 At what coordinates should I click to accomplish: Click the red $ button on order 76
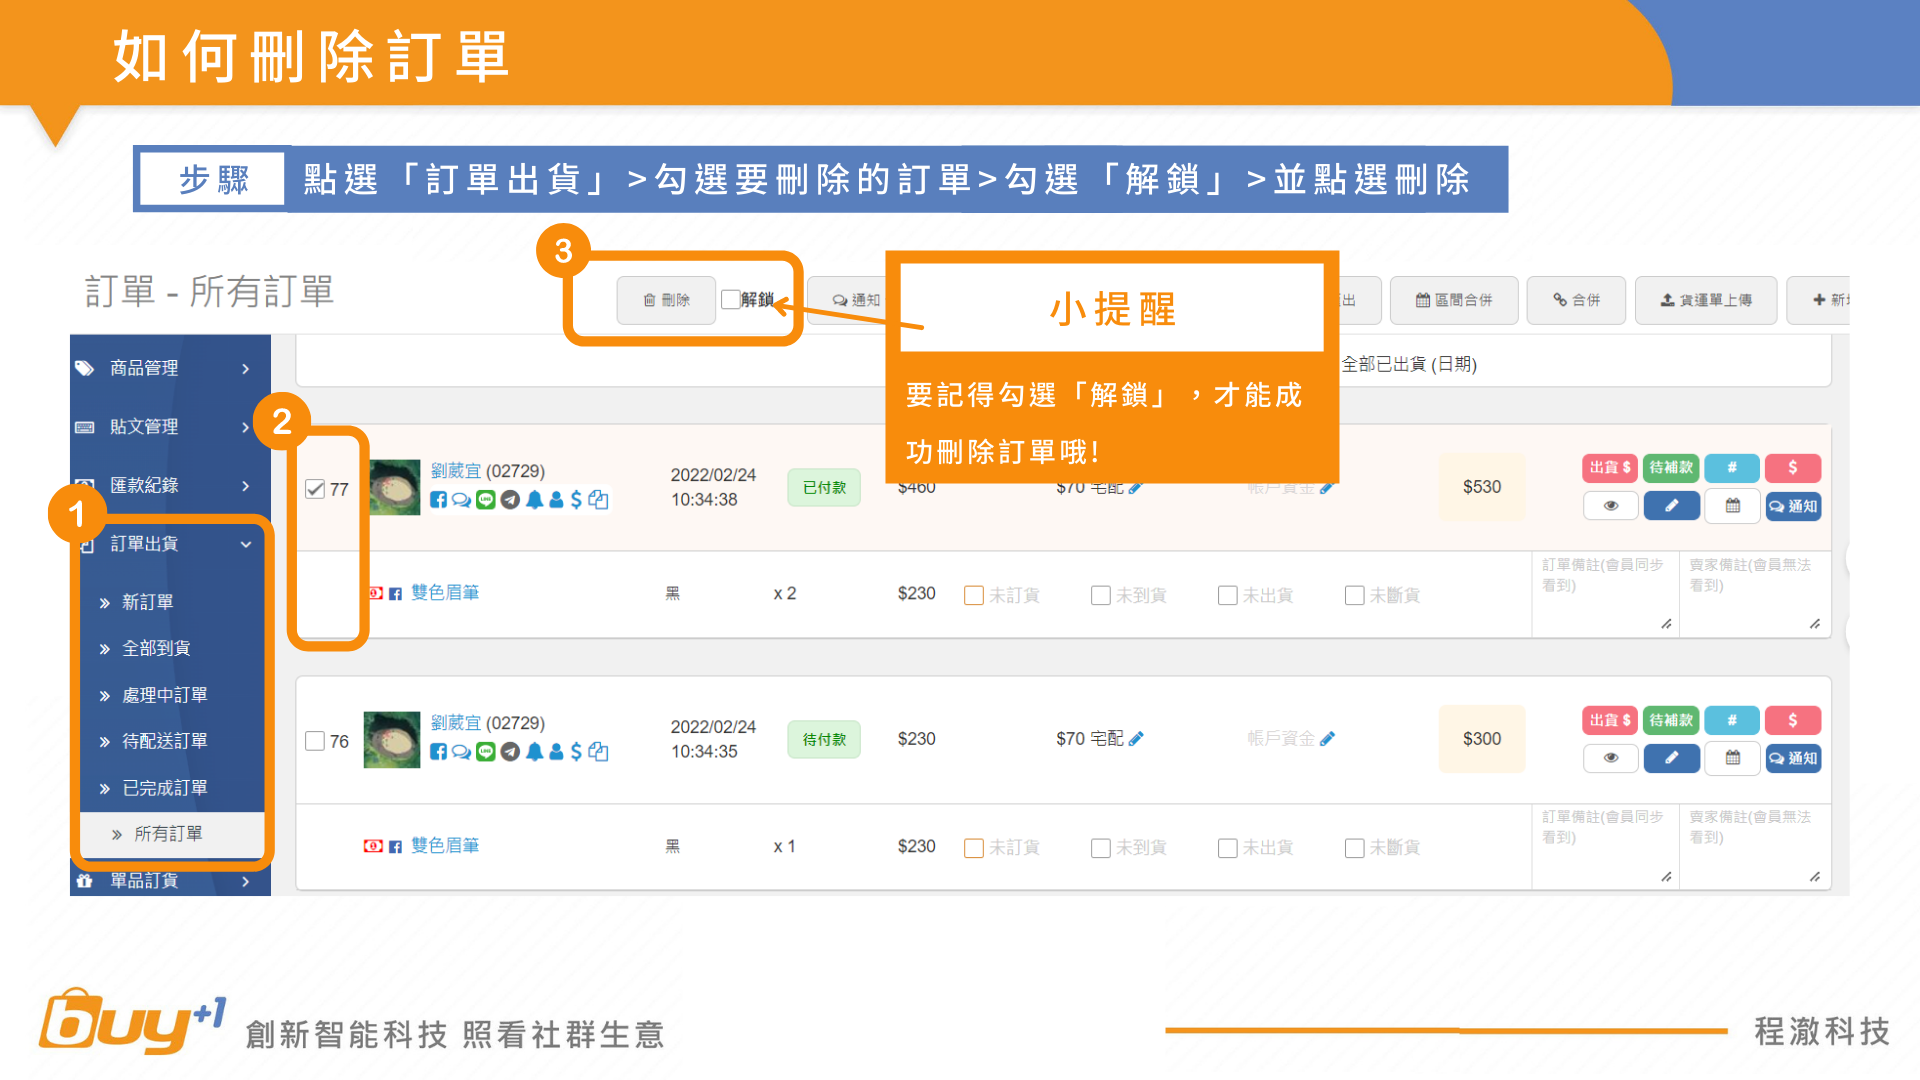pyautogui.click(x=1792, y=720)
